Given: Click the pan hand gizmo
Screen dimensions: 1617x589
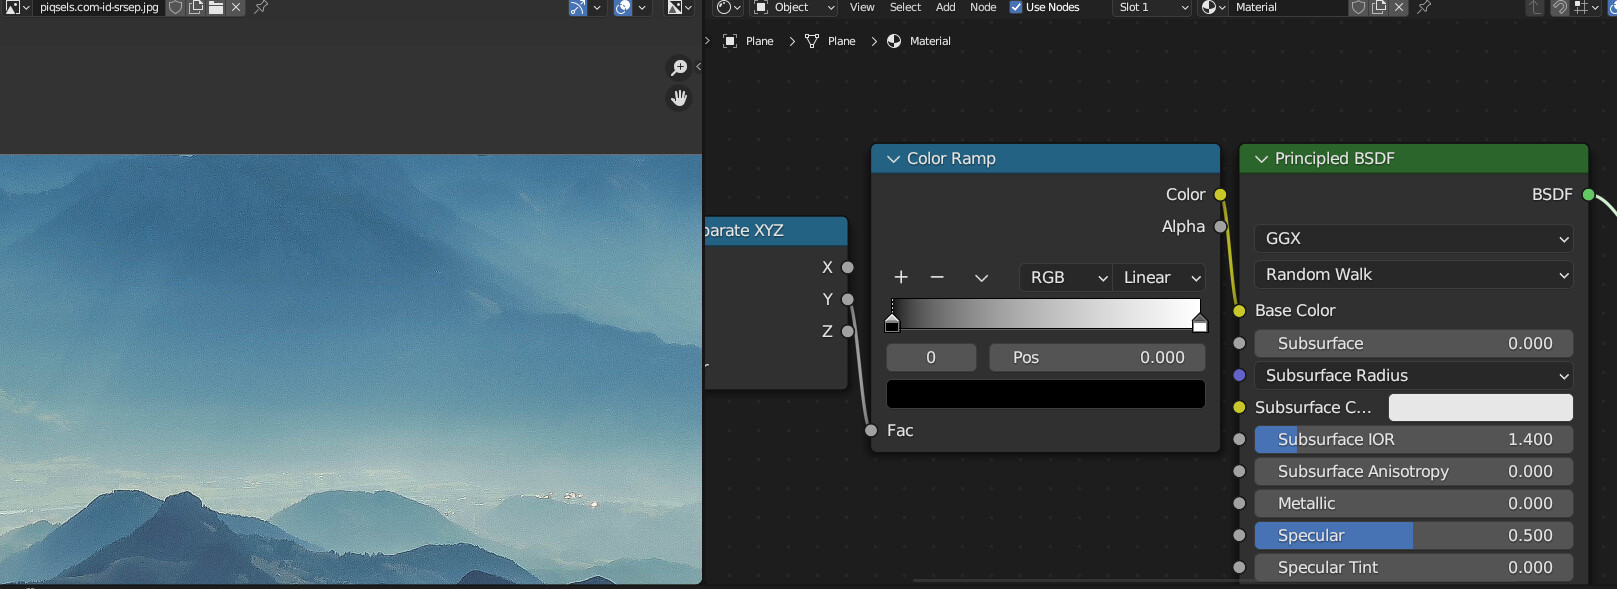Looking at the screenshot, I should pyautogui.click(x=679, y=98).
